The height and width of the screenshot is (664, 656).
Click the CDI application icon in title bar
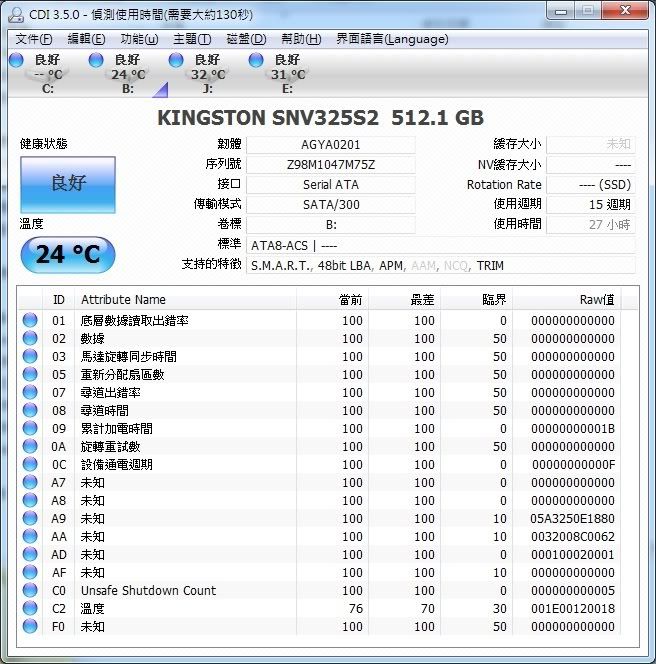pos(16,15)
